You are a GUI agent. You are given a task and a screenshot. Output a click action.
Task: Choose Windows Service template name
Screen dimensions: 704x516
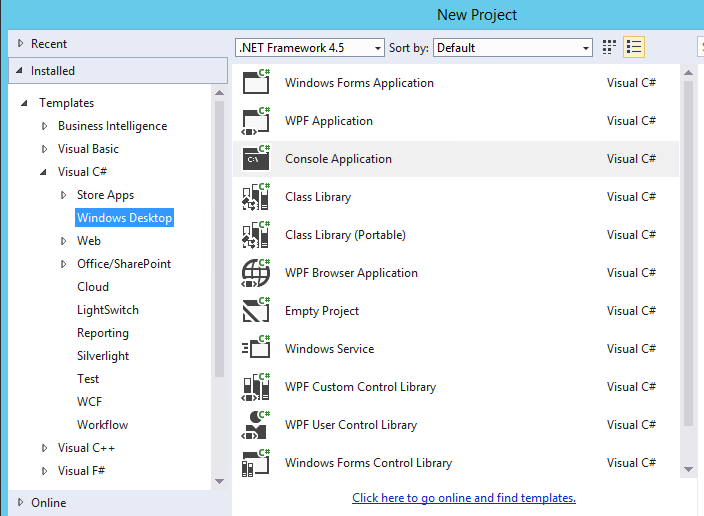[x=330, y=349]
